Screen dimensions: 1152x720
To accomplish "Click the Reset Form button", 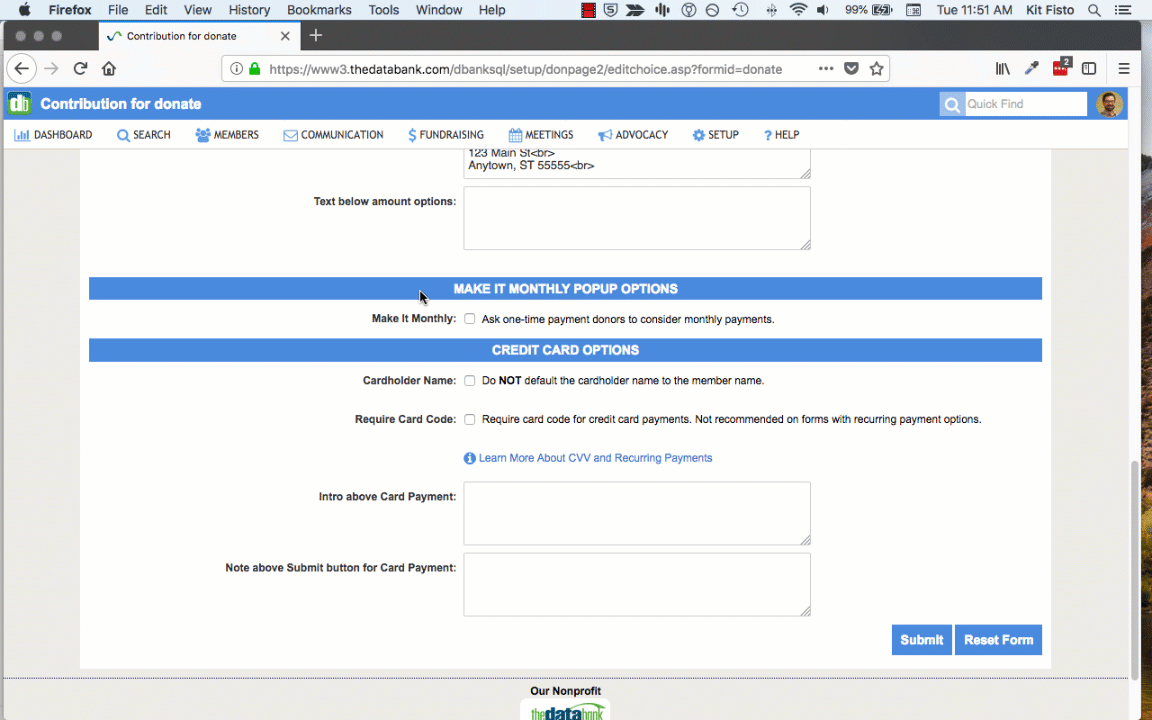I will tap(998, 640).
